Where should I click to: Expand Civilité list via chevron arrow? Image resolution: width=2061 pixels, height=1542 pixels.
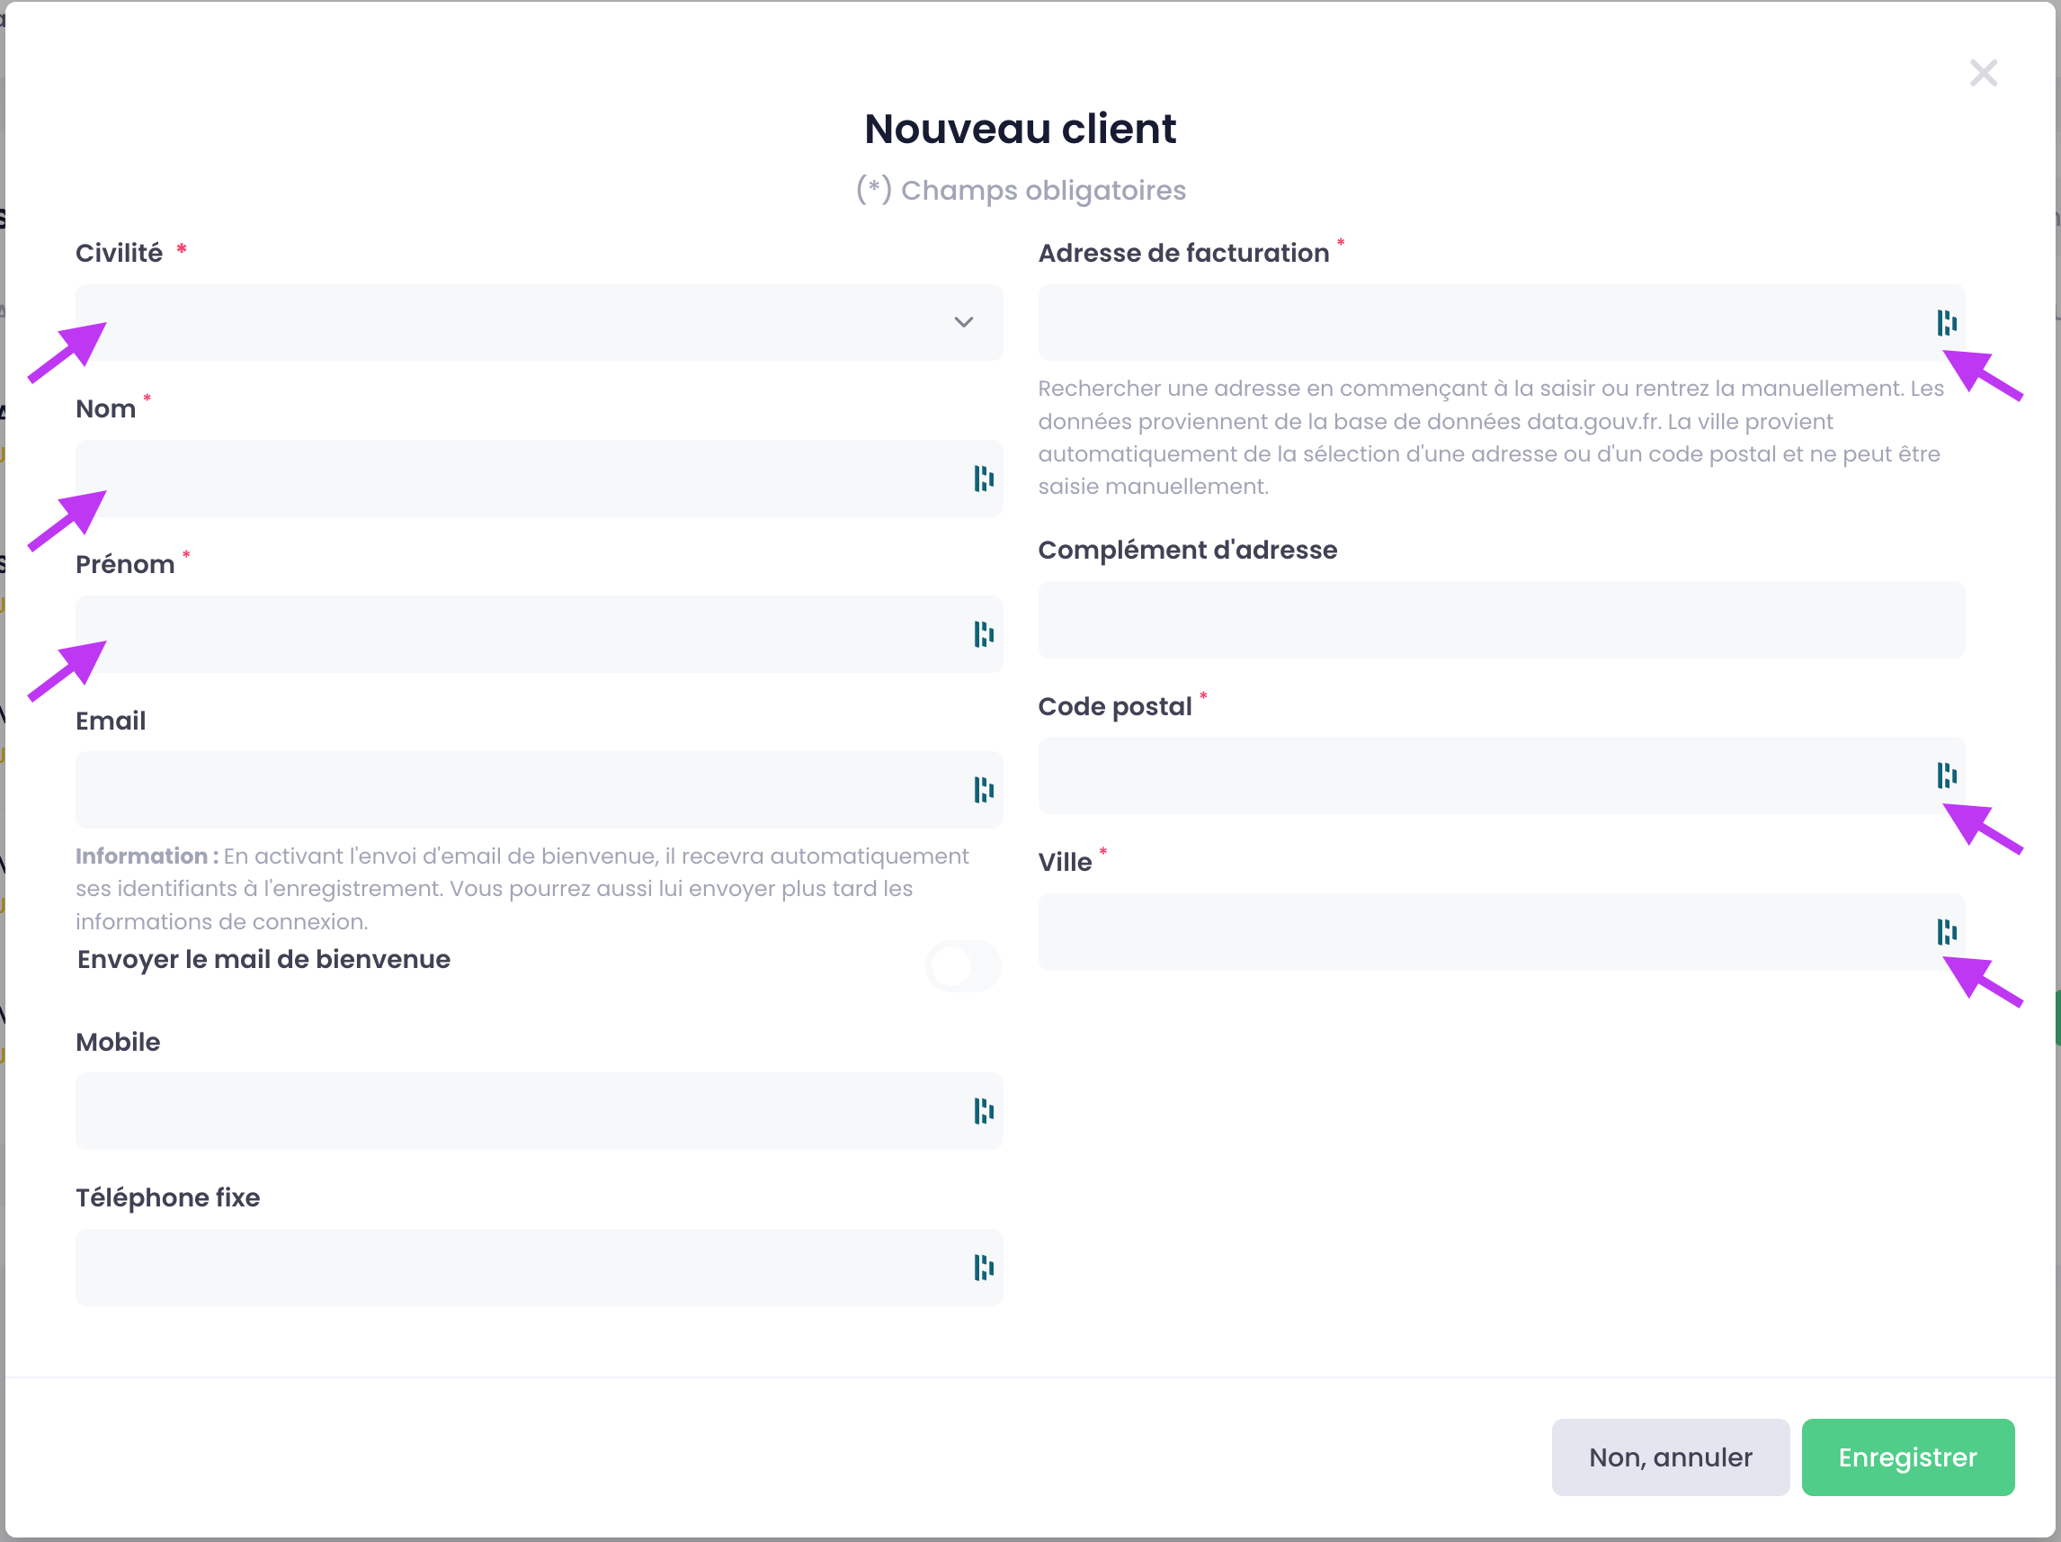point(963,323)
